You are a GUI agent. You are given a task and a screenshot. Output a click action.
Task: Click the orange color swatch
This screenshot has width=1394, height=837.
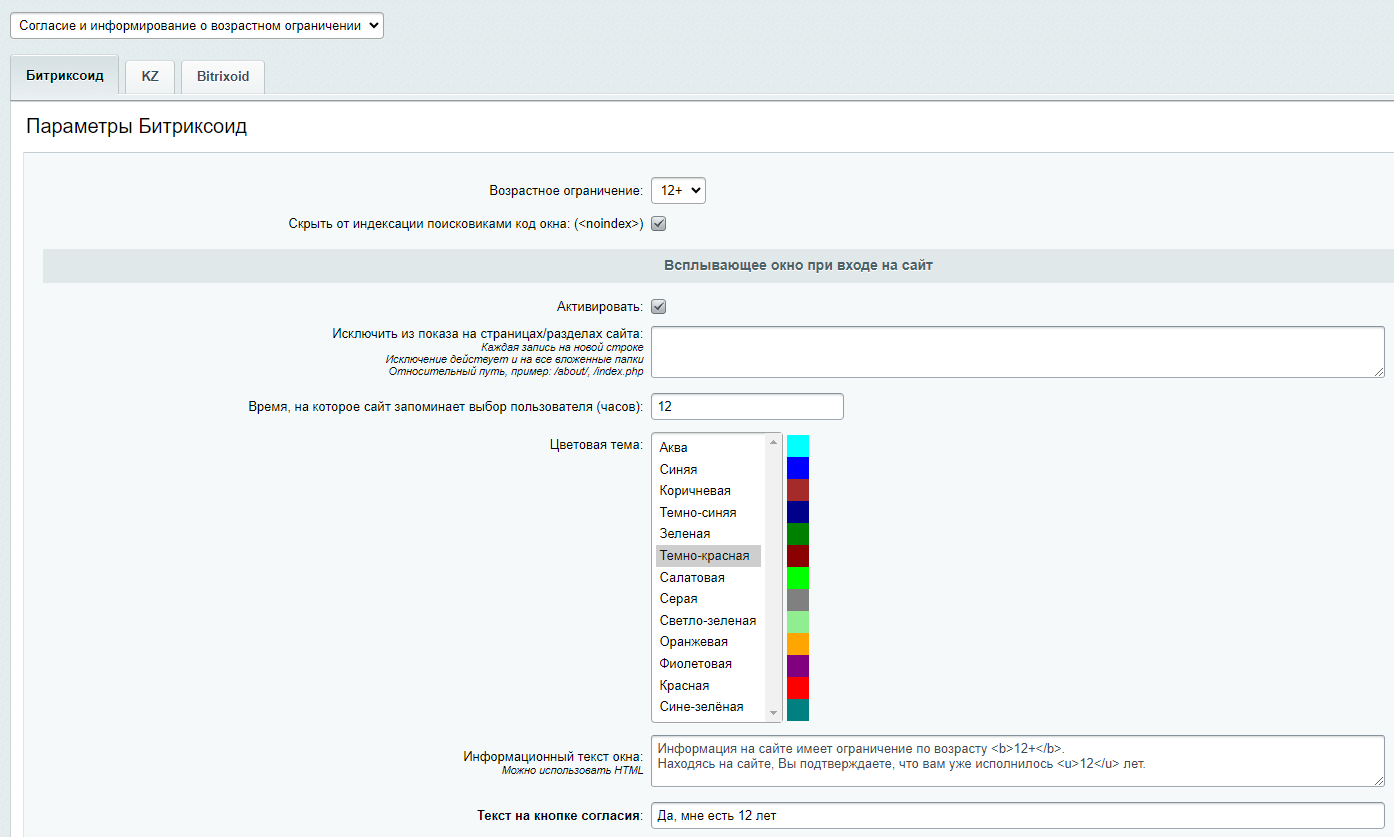(798, 643)
